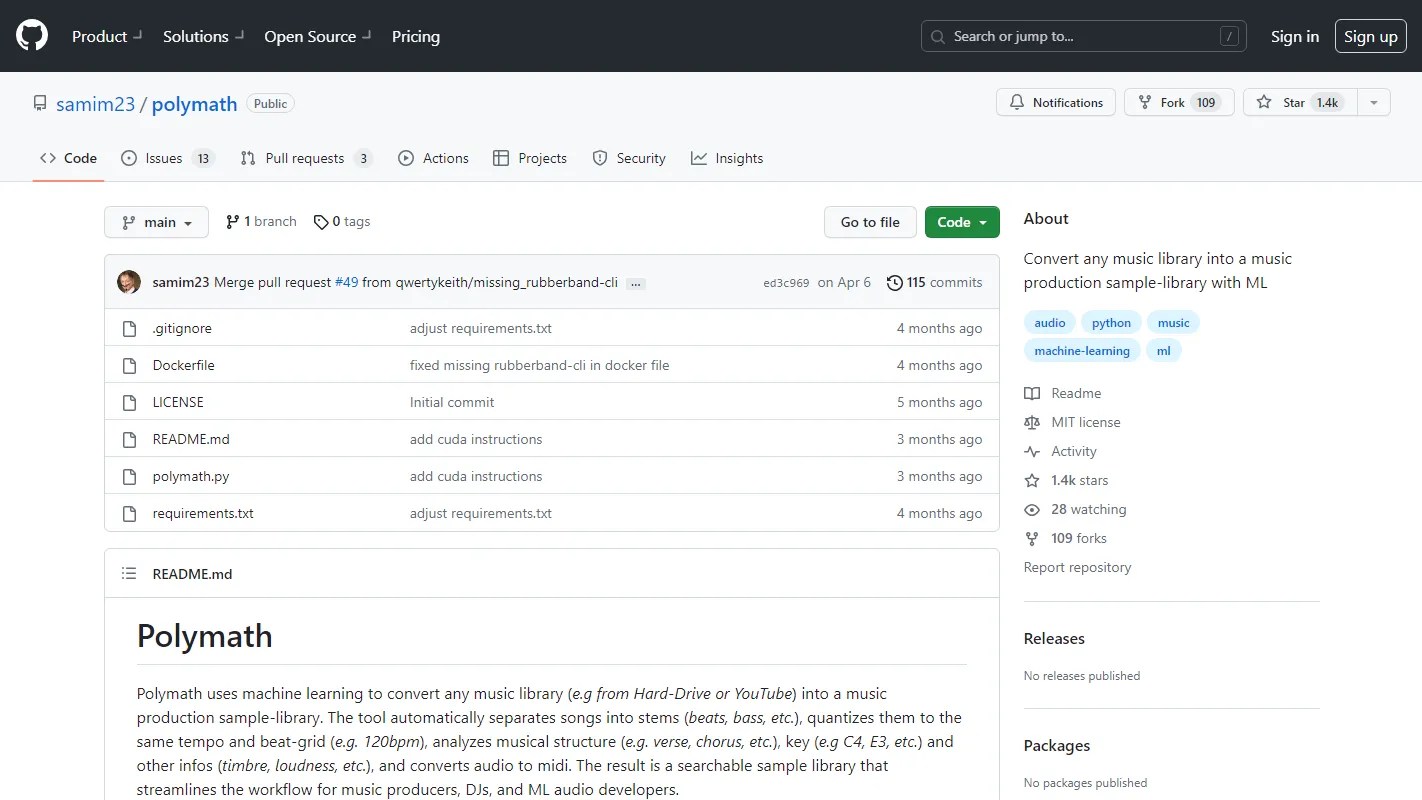The width and height of the screenshot is (1422, 800).
Task: Switch to the Insights tab
Action: 727,158
